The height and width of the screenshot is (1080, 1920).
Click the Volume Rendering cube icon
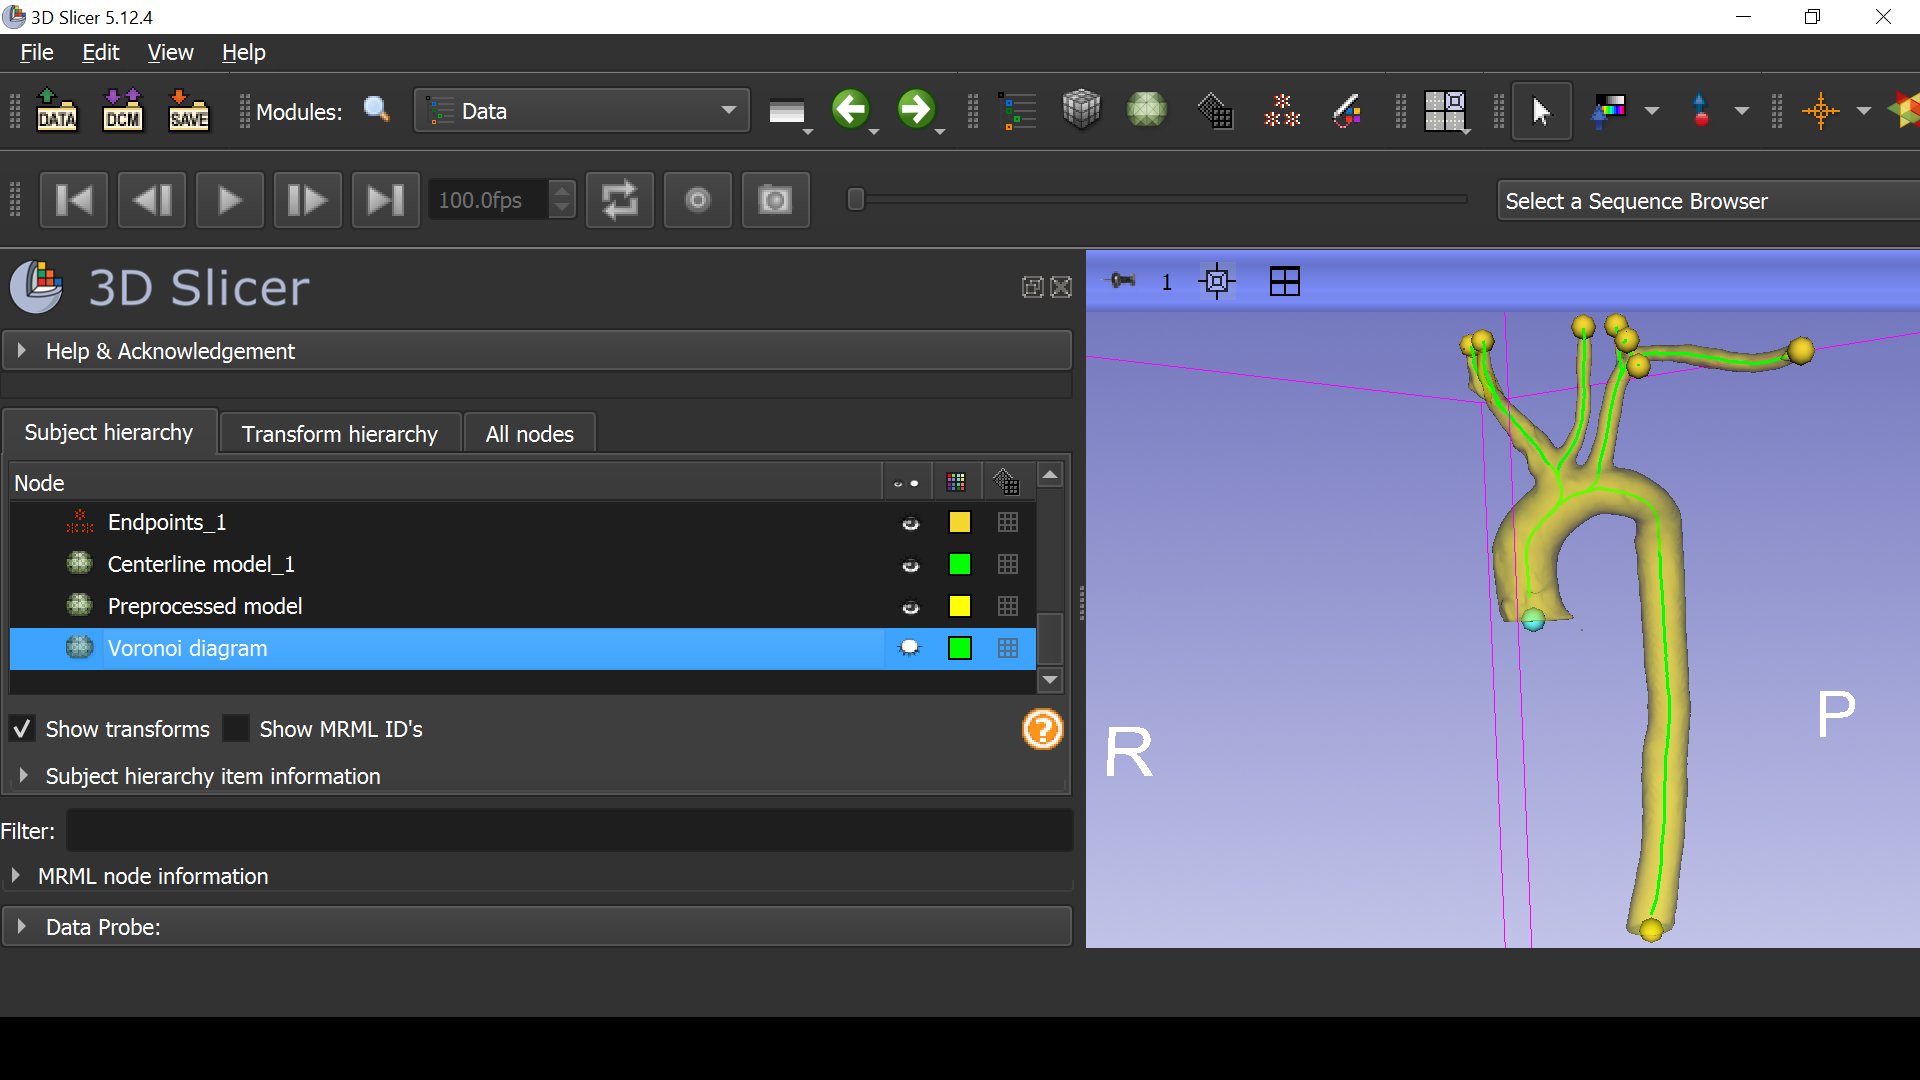point(1081,110)
